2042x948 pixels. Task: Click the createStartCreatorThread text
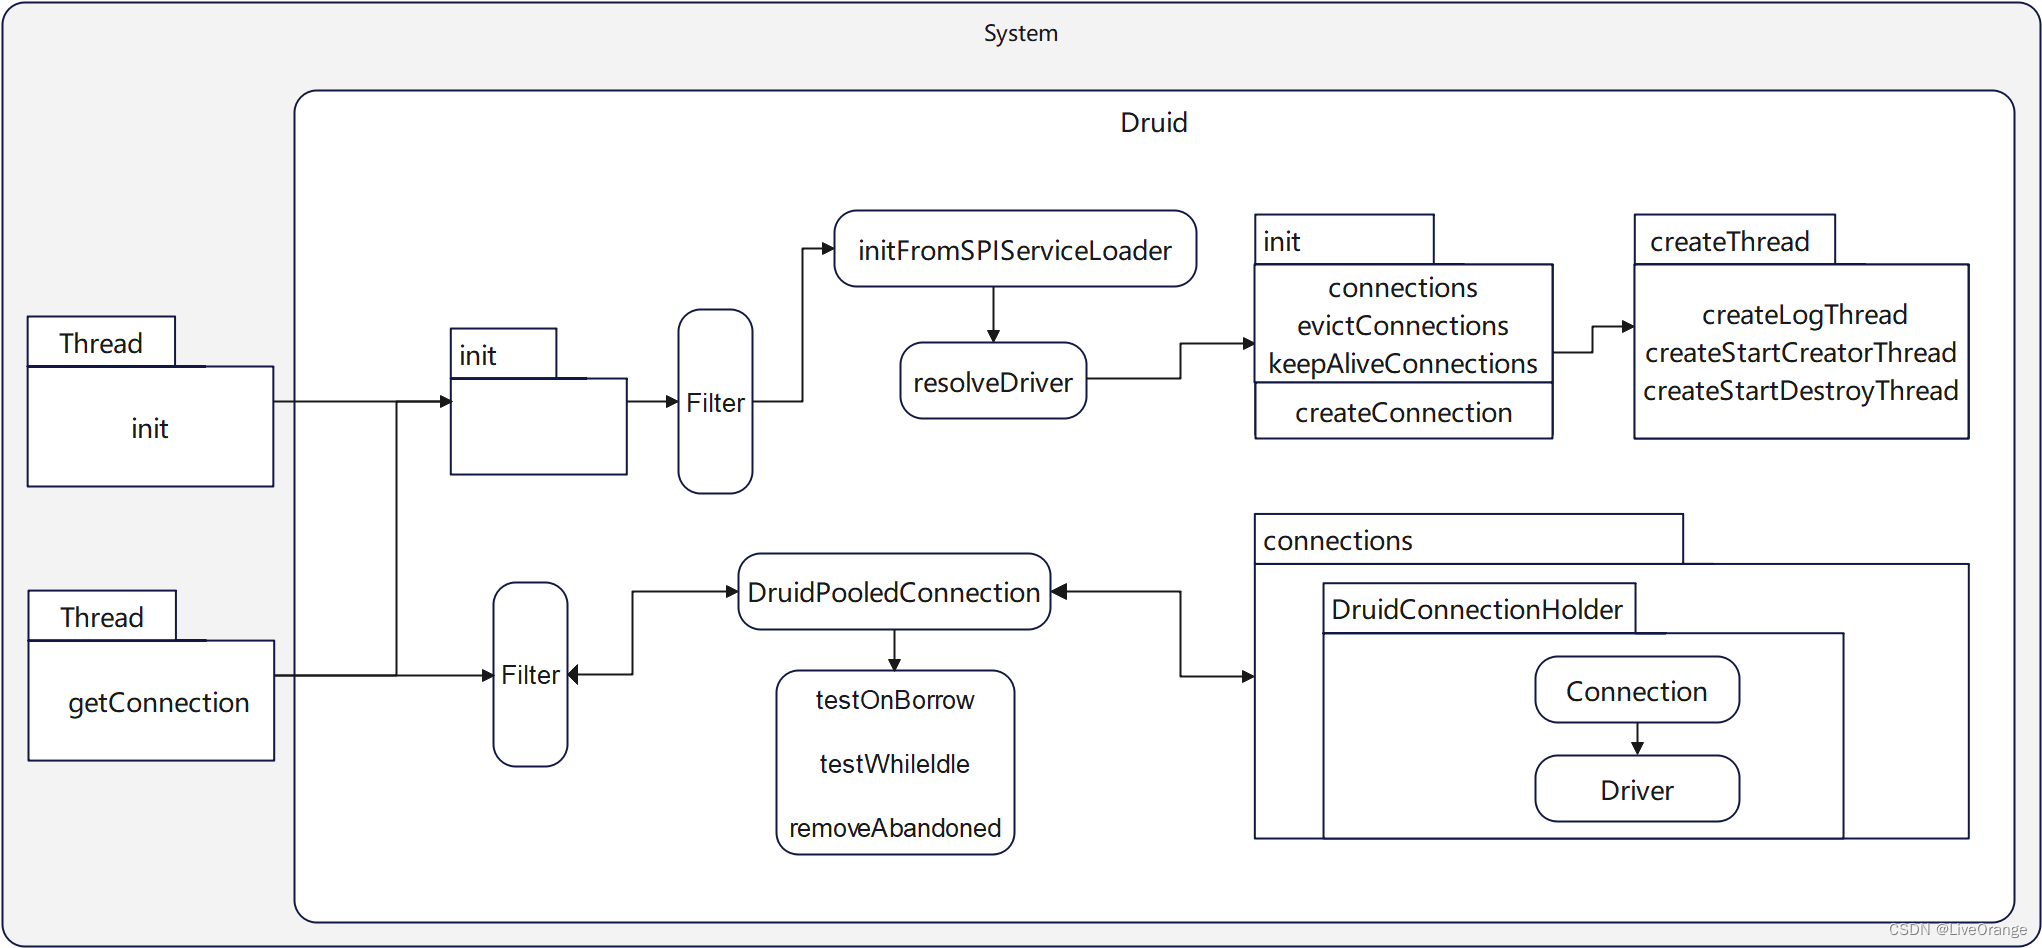click(1801, 353)
